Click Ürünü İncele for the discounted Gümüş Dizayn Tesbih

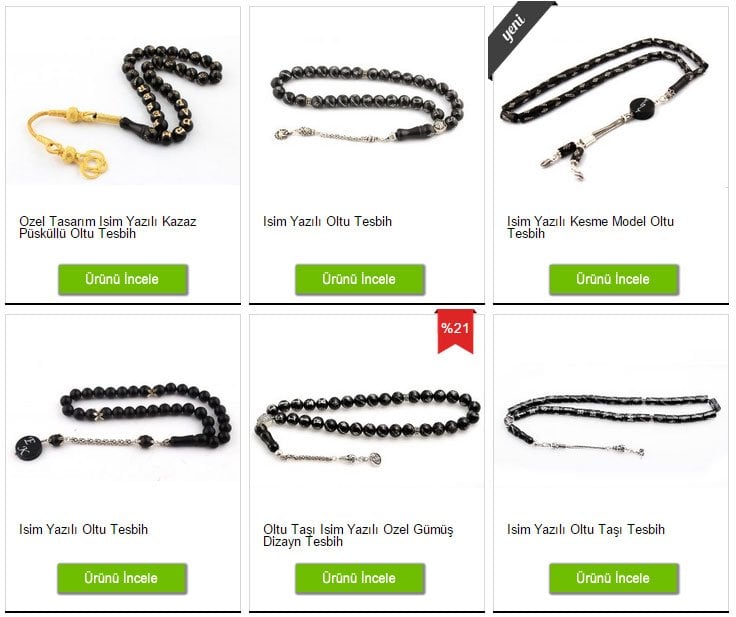coord(360,578)
